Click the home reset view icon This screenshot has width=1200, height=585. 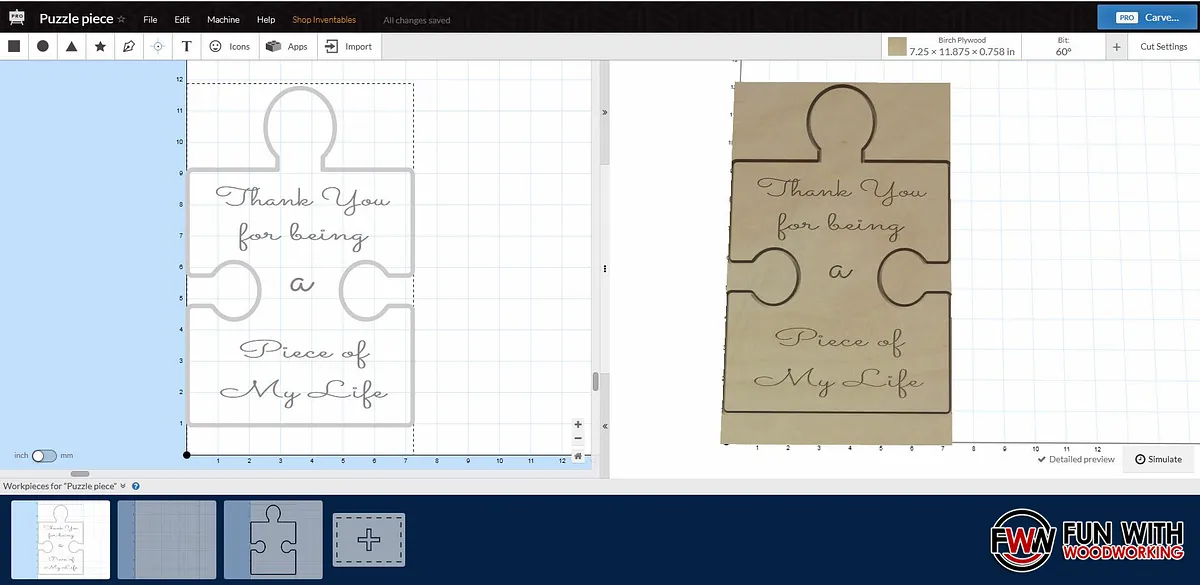578,456
